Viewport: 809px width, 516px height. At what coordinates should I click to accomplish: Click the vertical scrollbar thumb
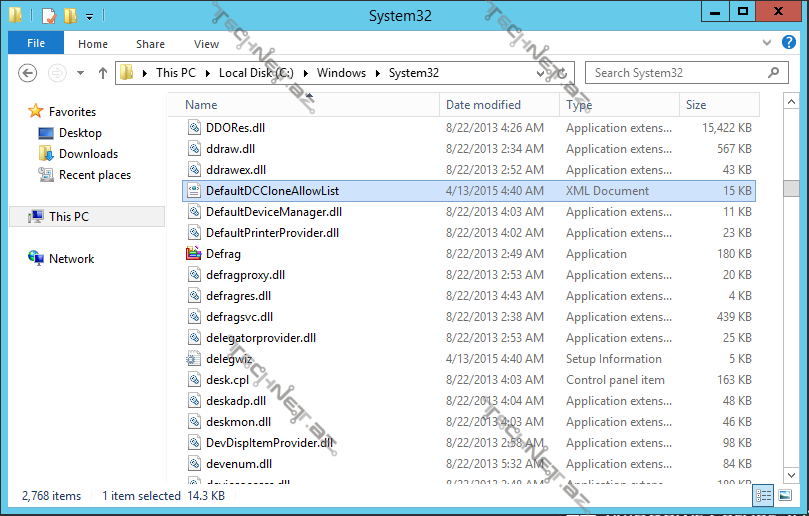791,188
